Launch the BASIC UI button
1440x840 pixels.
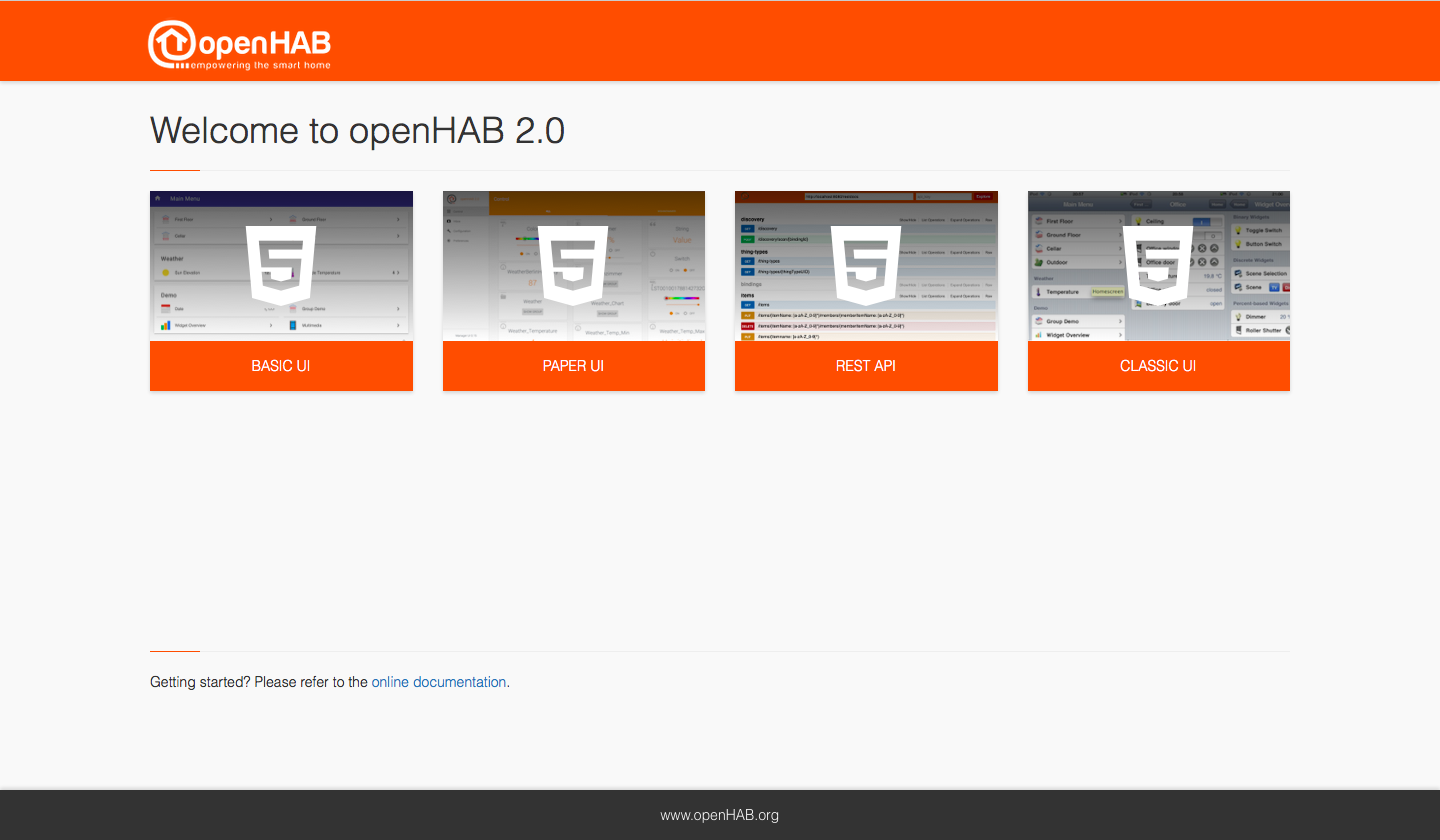[x=281, y=366]
